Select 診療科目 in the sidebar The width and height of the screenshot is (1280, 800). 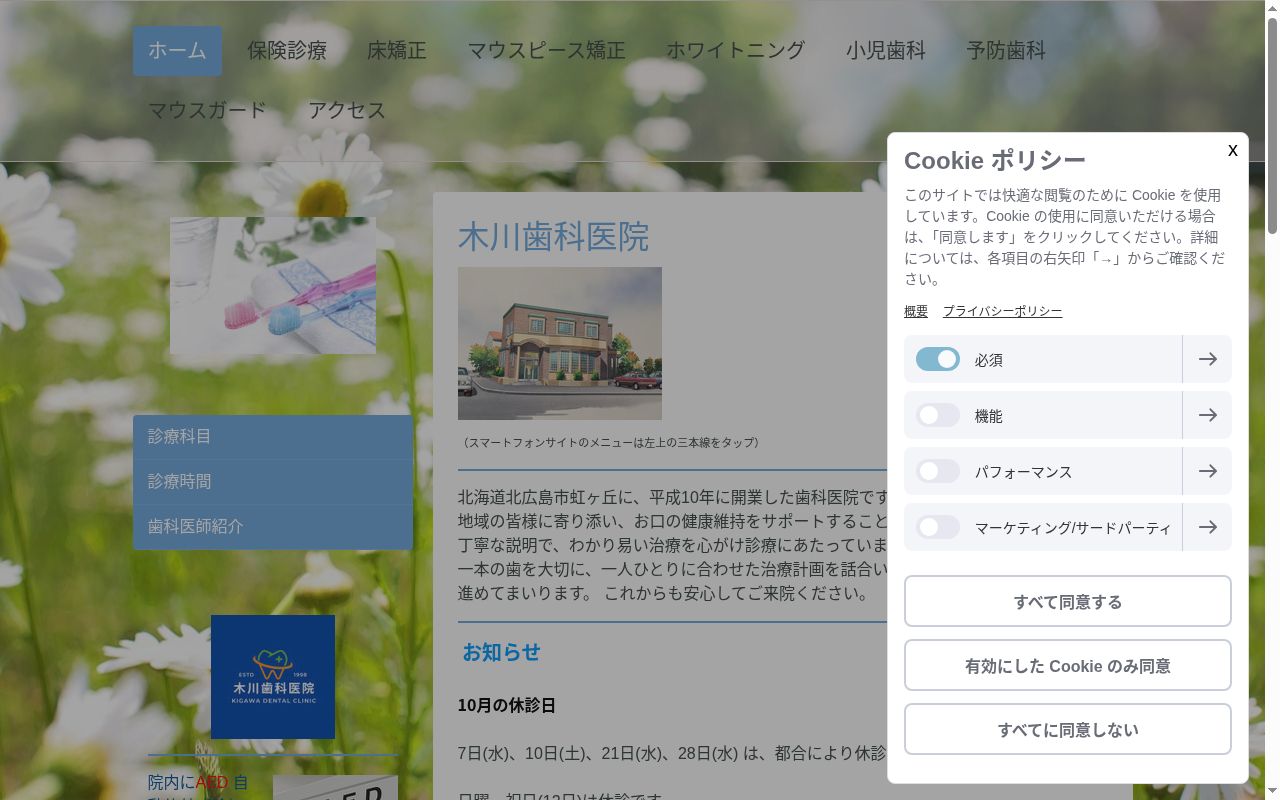point(273,437)
